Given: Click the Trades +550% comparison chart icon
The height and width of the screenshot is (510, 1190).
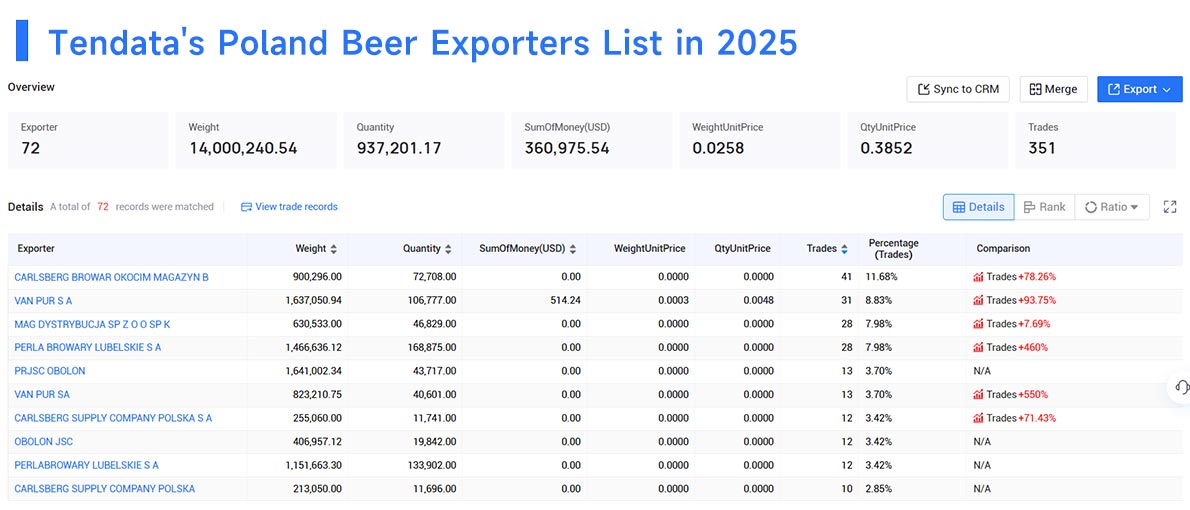Looking at the screenshot, I should coord(978,395).
